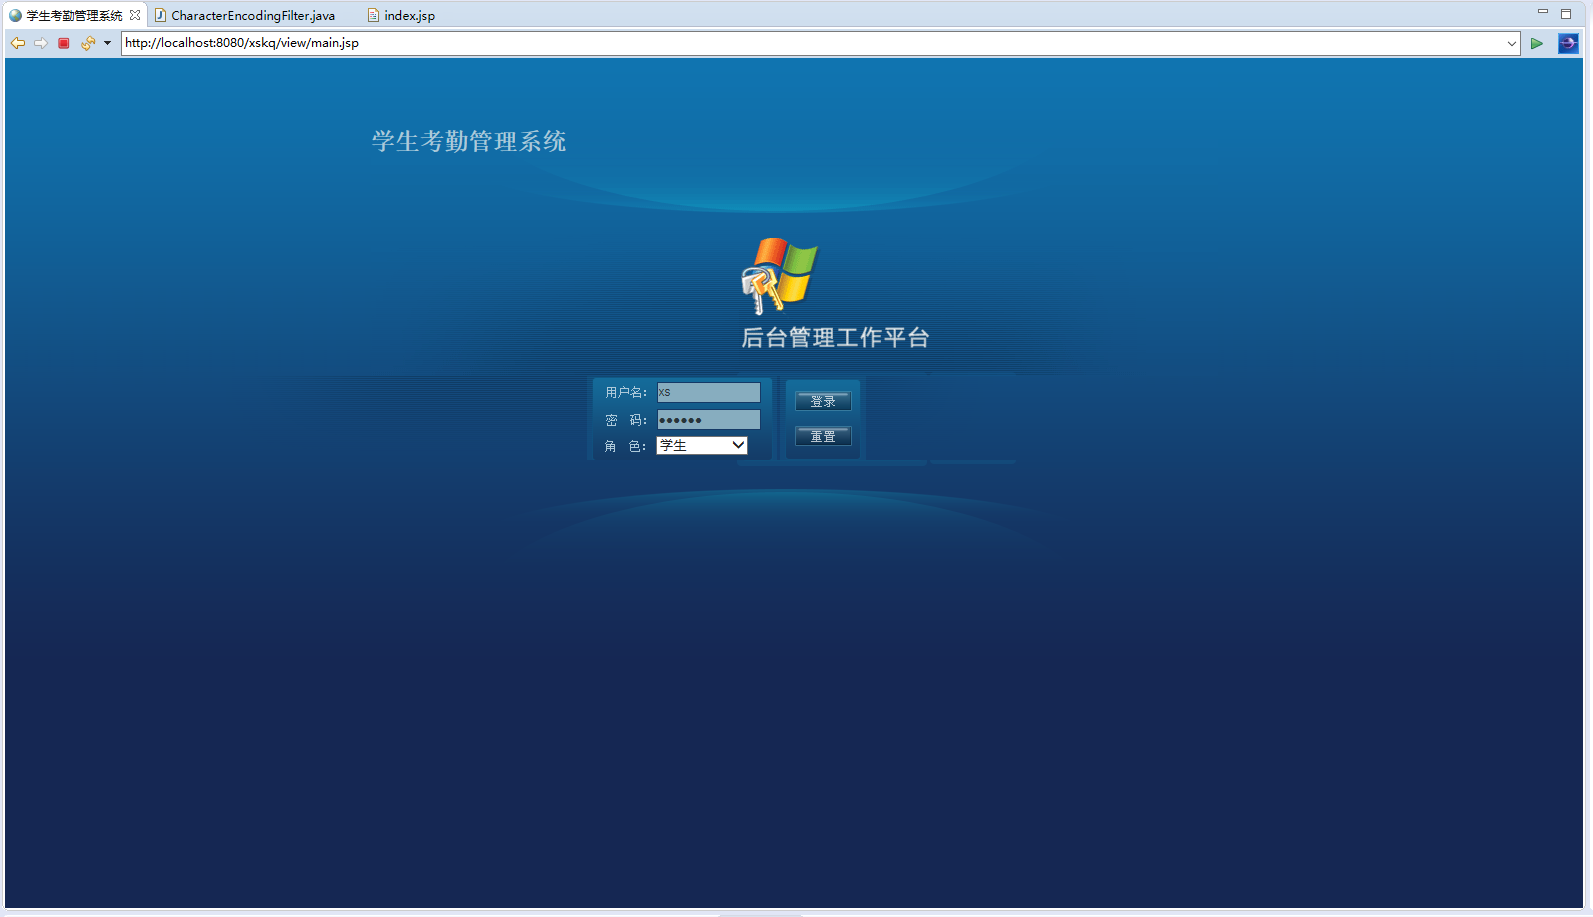The height and width of the screenshot is (917, 1593).
Task: Click the 重置 reset button
Action: [823, 436]
